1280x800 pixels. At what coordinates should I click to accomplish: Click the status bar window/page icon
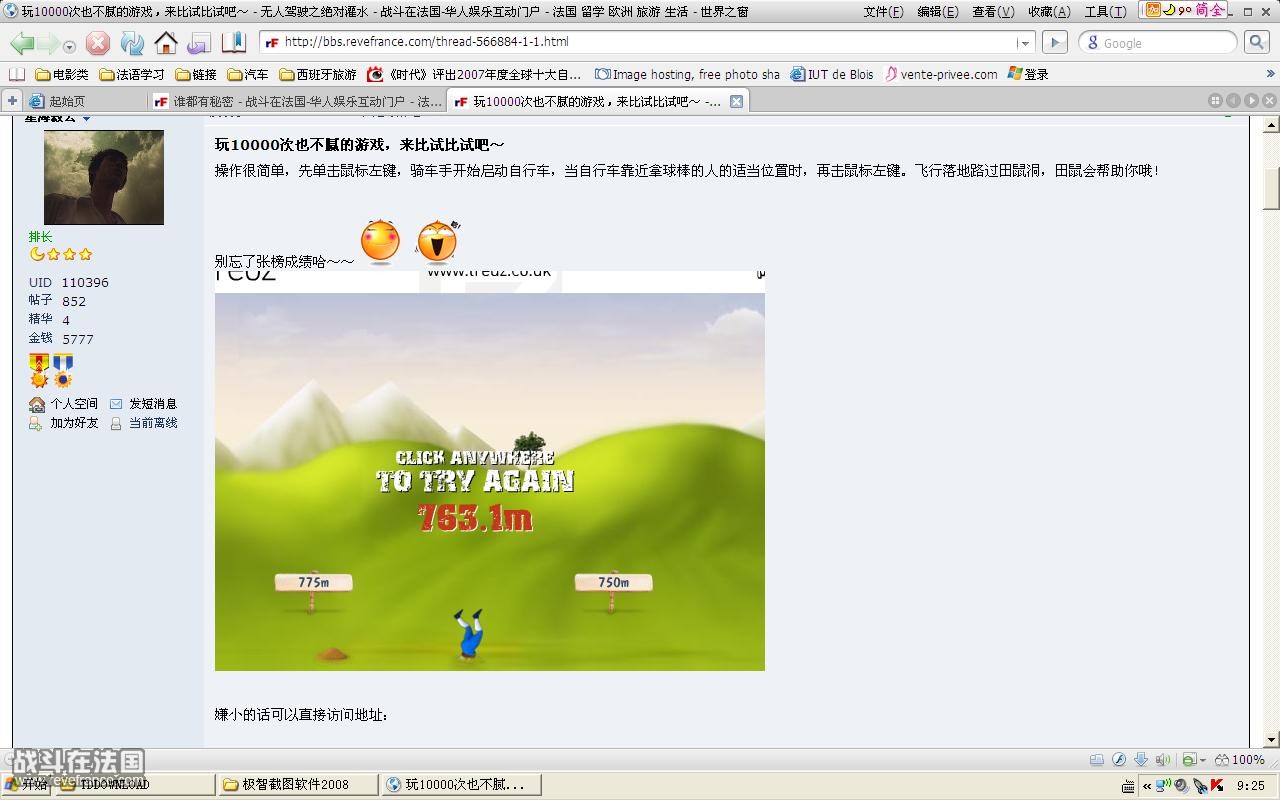[1097, 760]
